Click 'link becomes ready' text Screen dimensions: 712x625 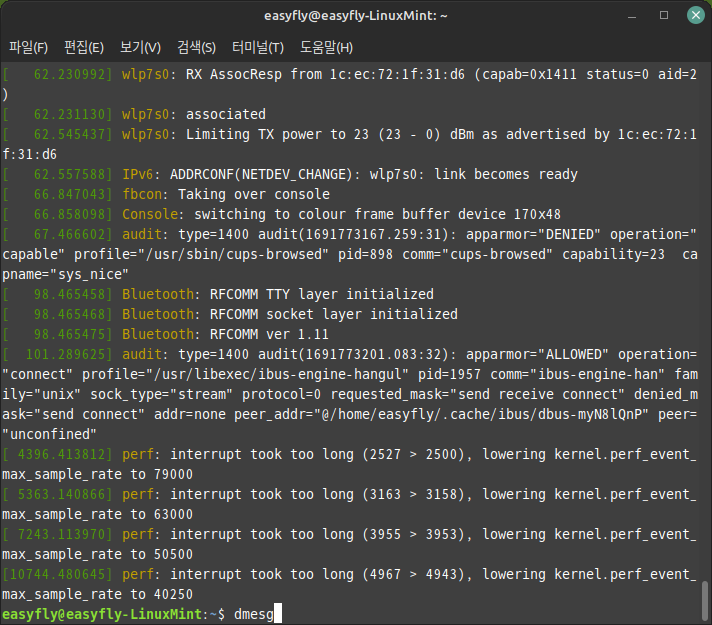pos(506,174)
